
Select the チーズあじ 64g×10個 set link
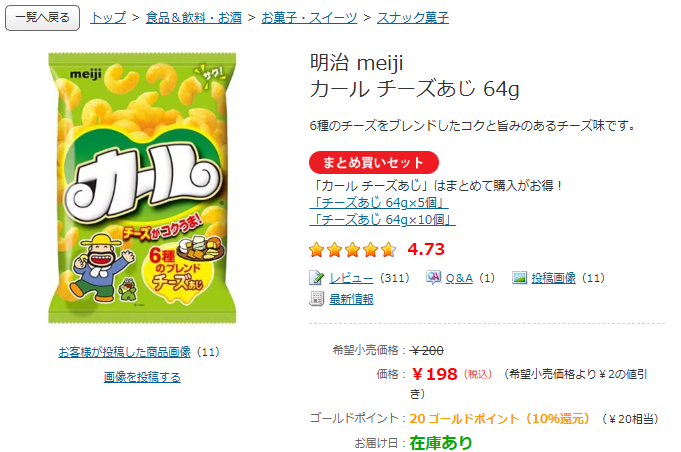pyautogui.click(x=383, y=220)
